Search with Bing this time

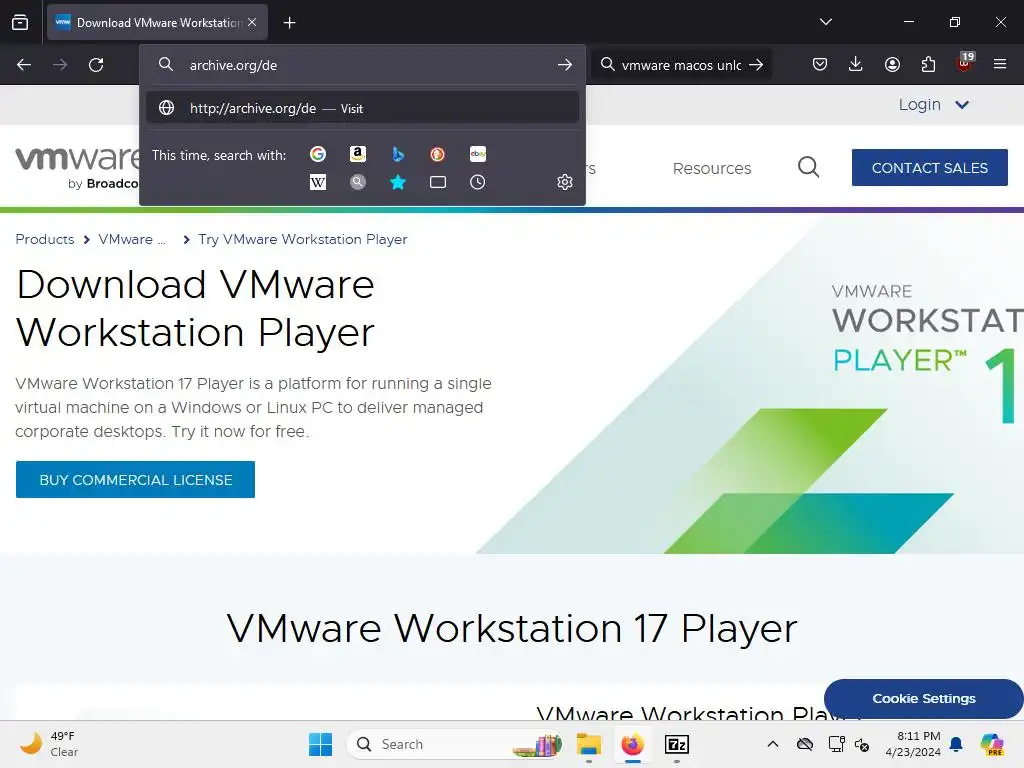tap(398, 154)
